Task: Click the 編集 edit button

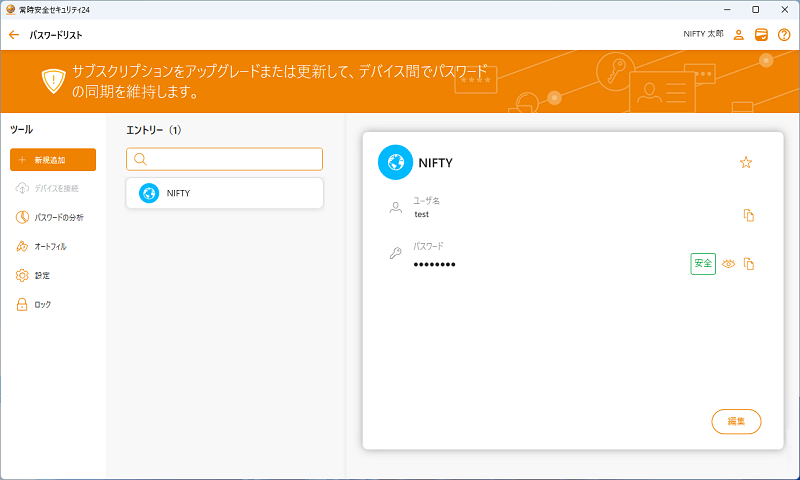Action: click(x=736, y=421)
